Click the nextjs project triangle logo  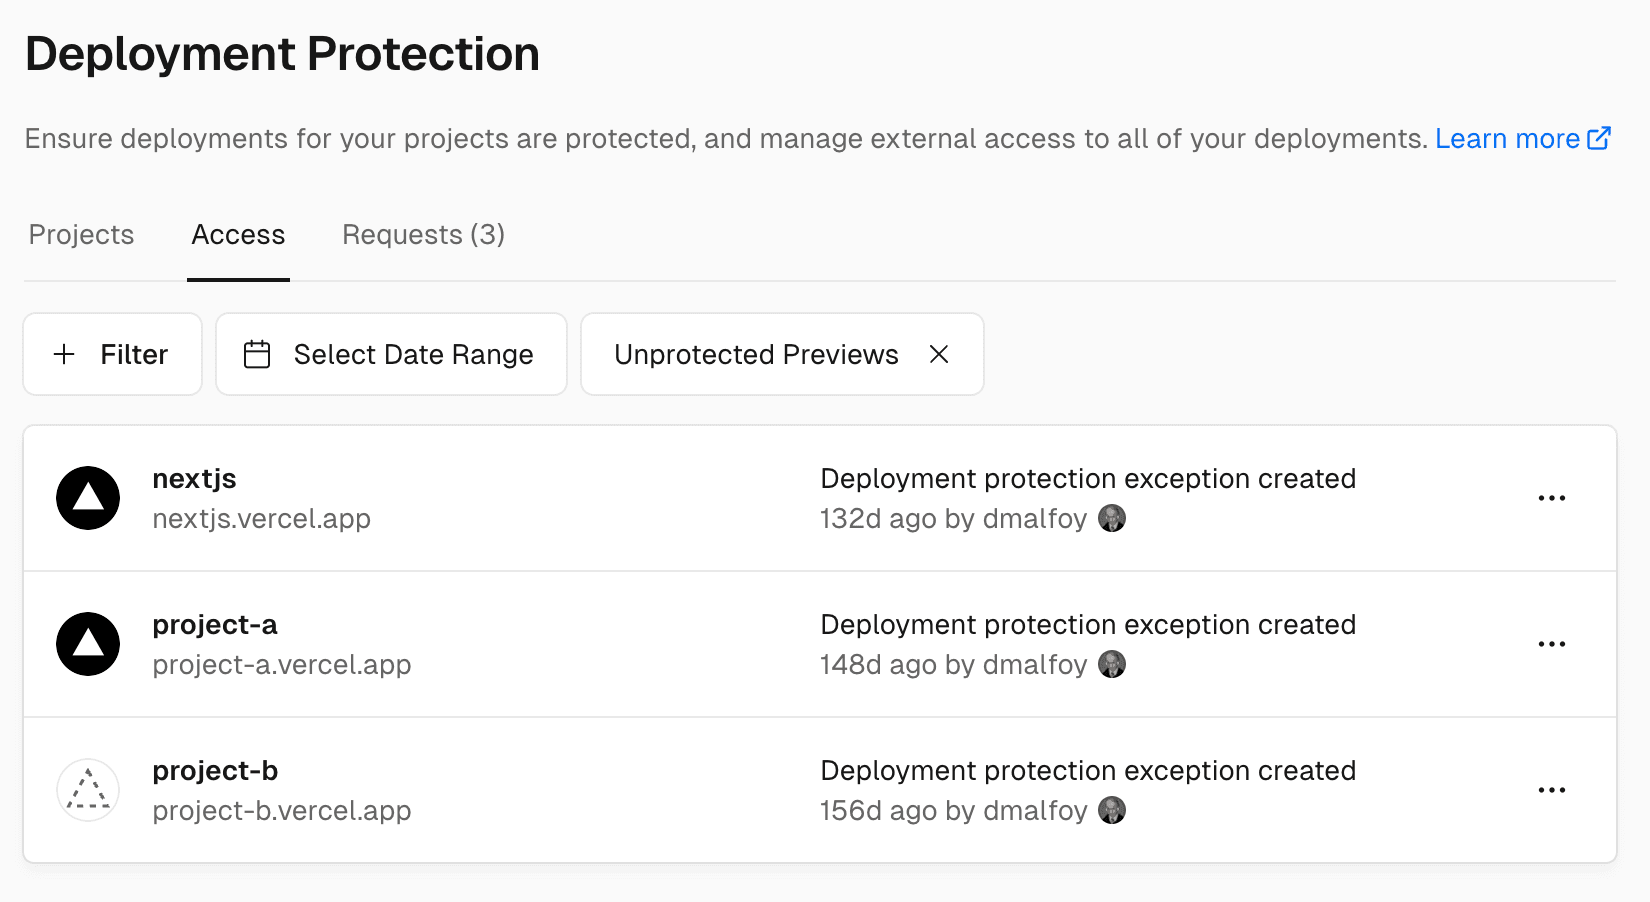88,498
